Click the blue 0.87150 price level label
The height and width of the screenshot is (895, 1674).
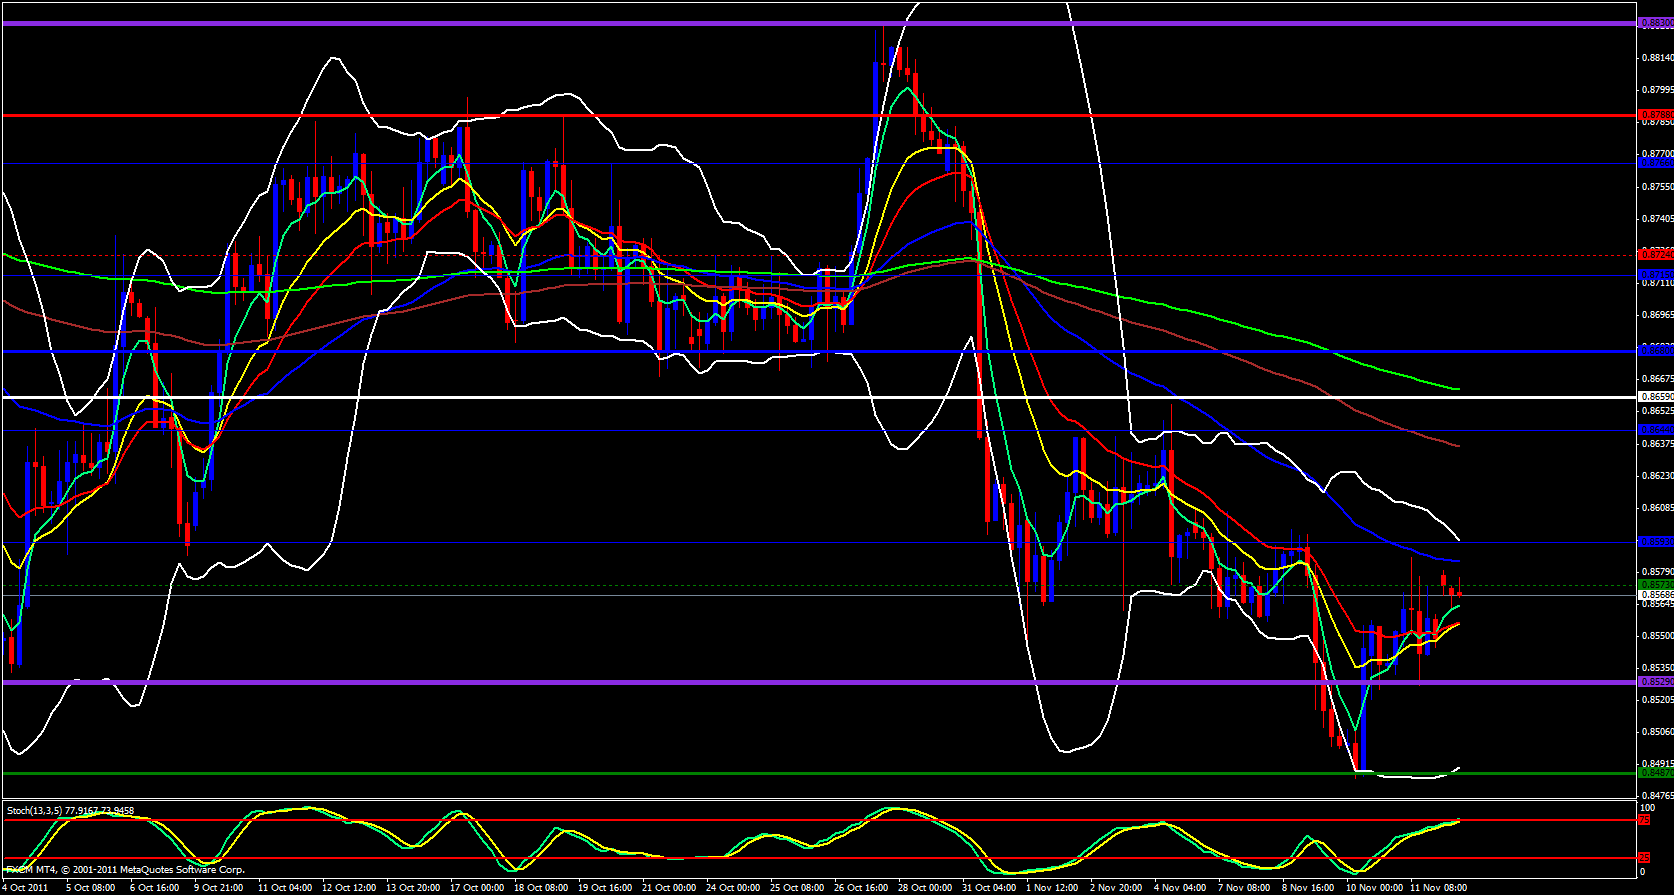click(x=1655, y=274)
